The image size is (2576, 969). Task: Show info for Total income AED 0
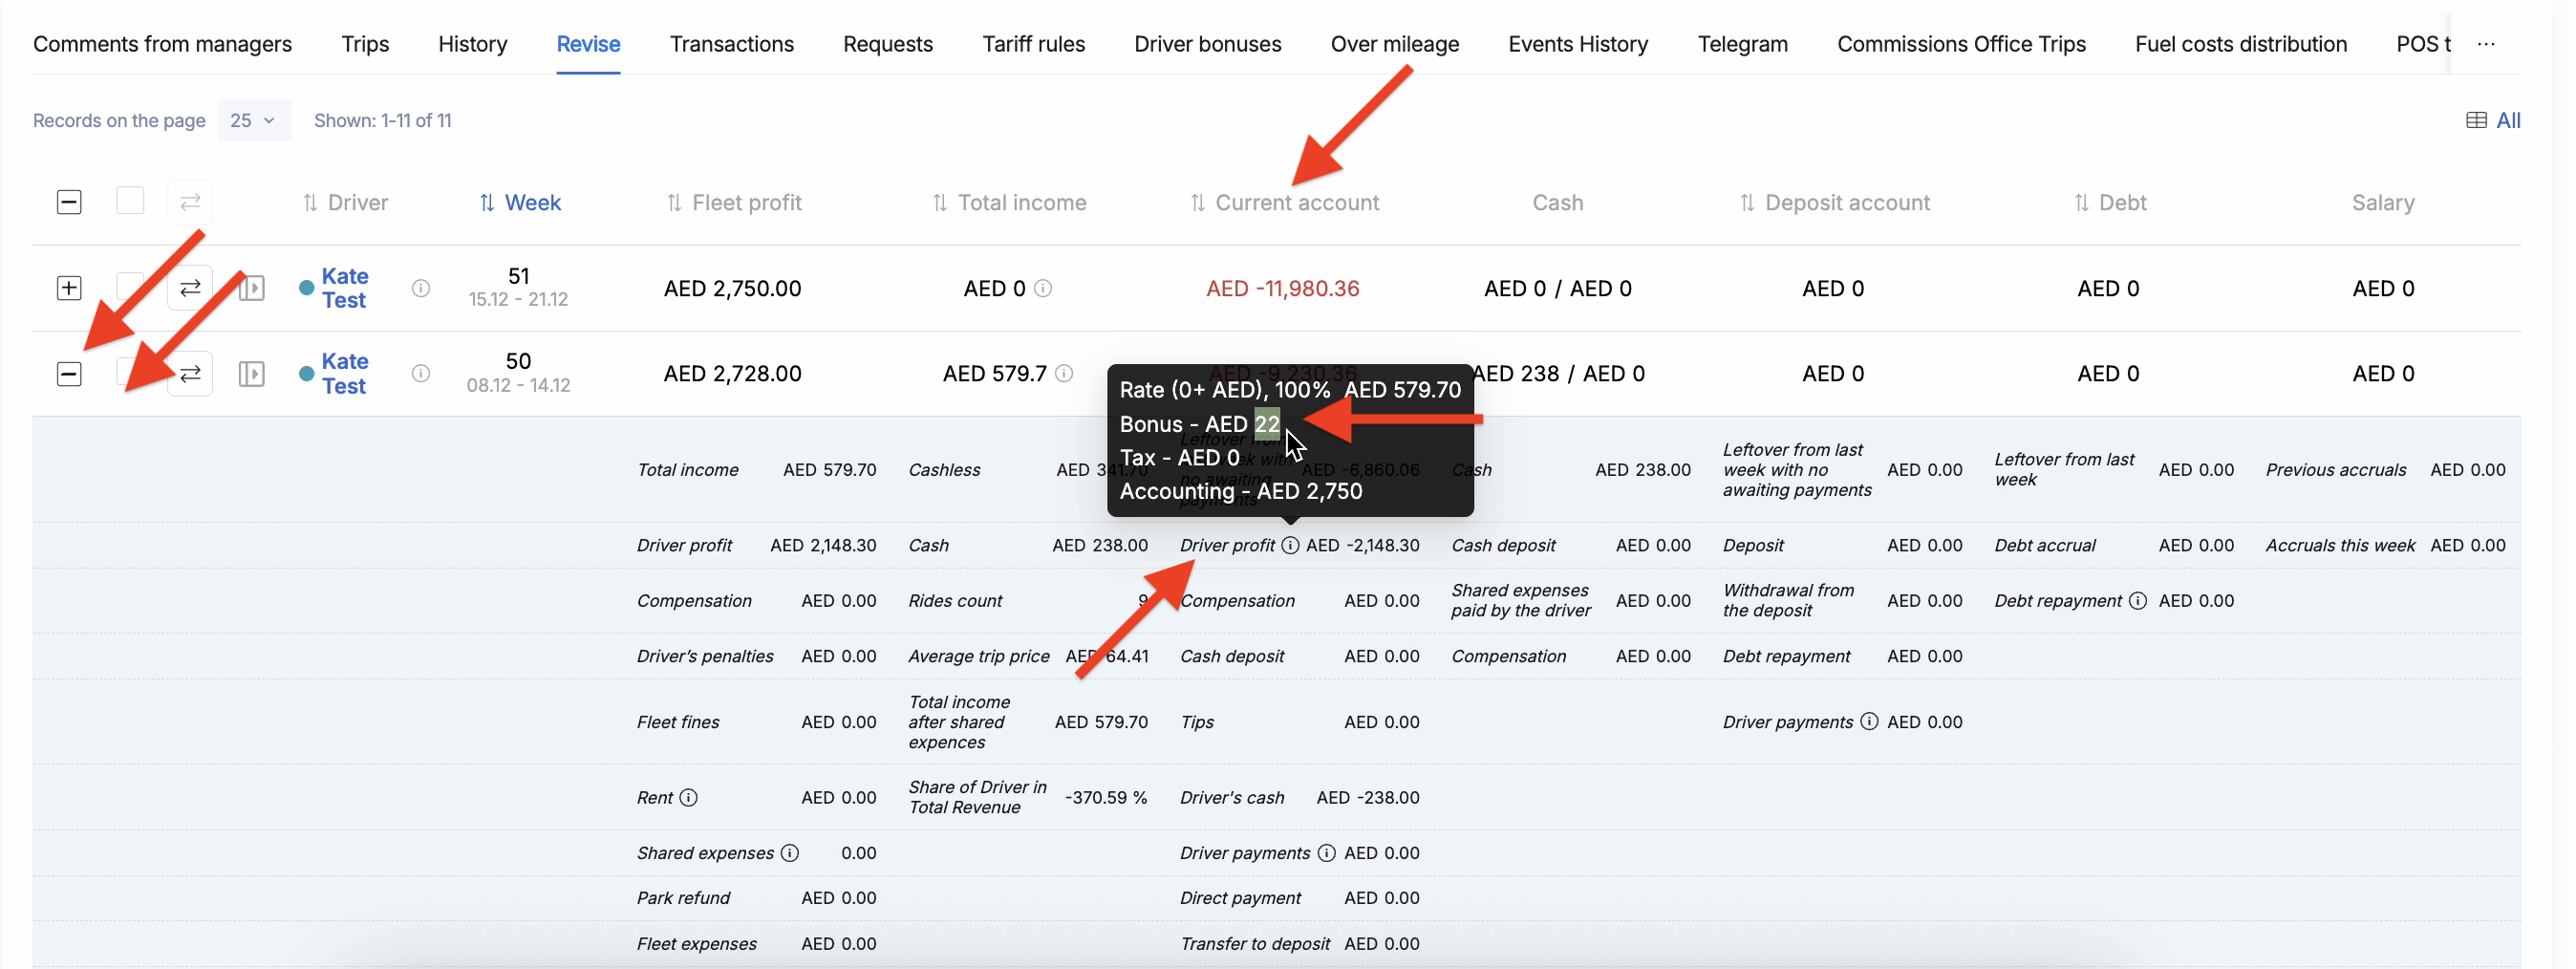pyautogui.click(x=1043, y=289)
